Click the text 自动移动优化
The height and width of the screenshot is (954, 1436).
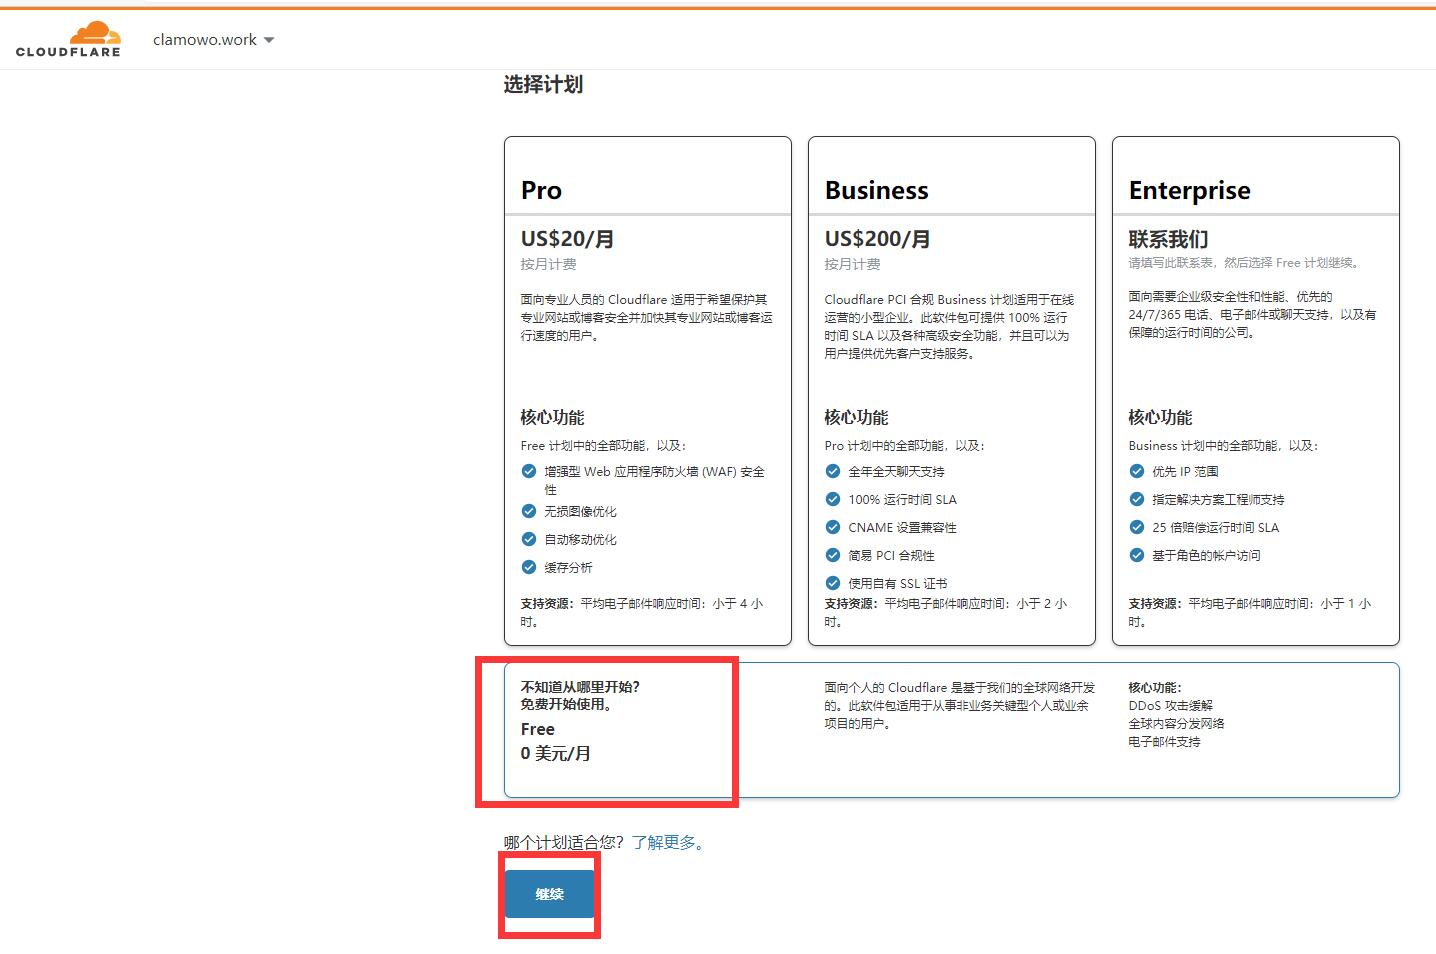tap(580, 539)
